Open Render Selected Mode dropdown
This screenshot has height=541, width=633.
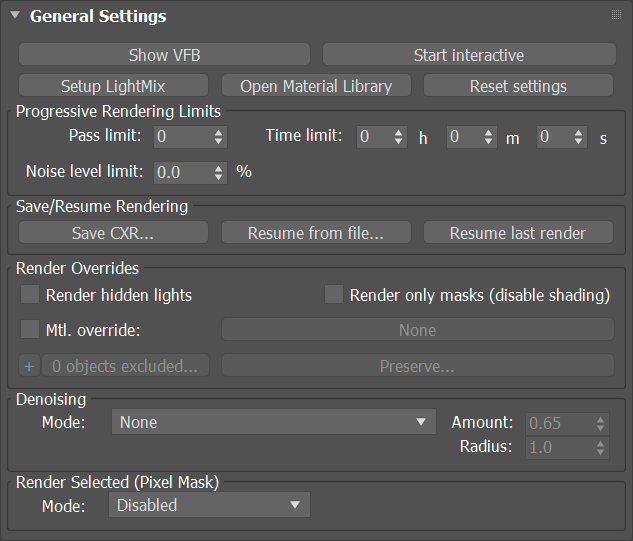point(209,505)
